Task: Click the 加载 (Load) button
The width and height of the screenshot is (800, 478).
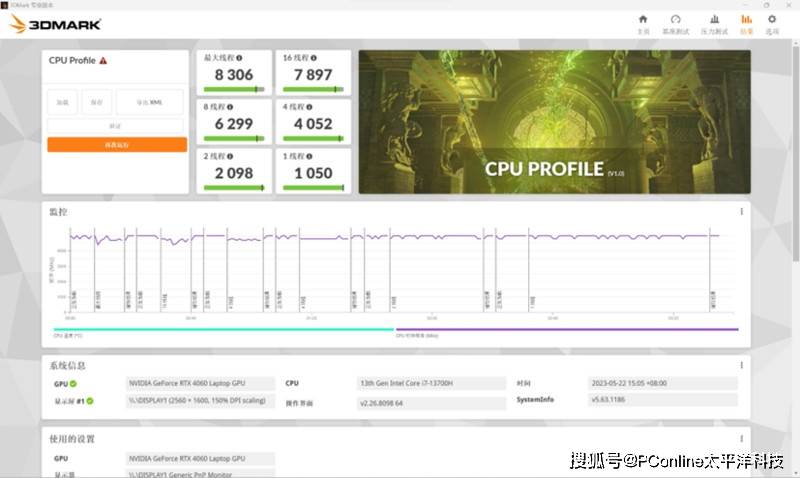Action: (62, 102)
